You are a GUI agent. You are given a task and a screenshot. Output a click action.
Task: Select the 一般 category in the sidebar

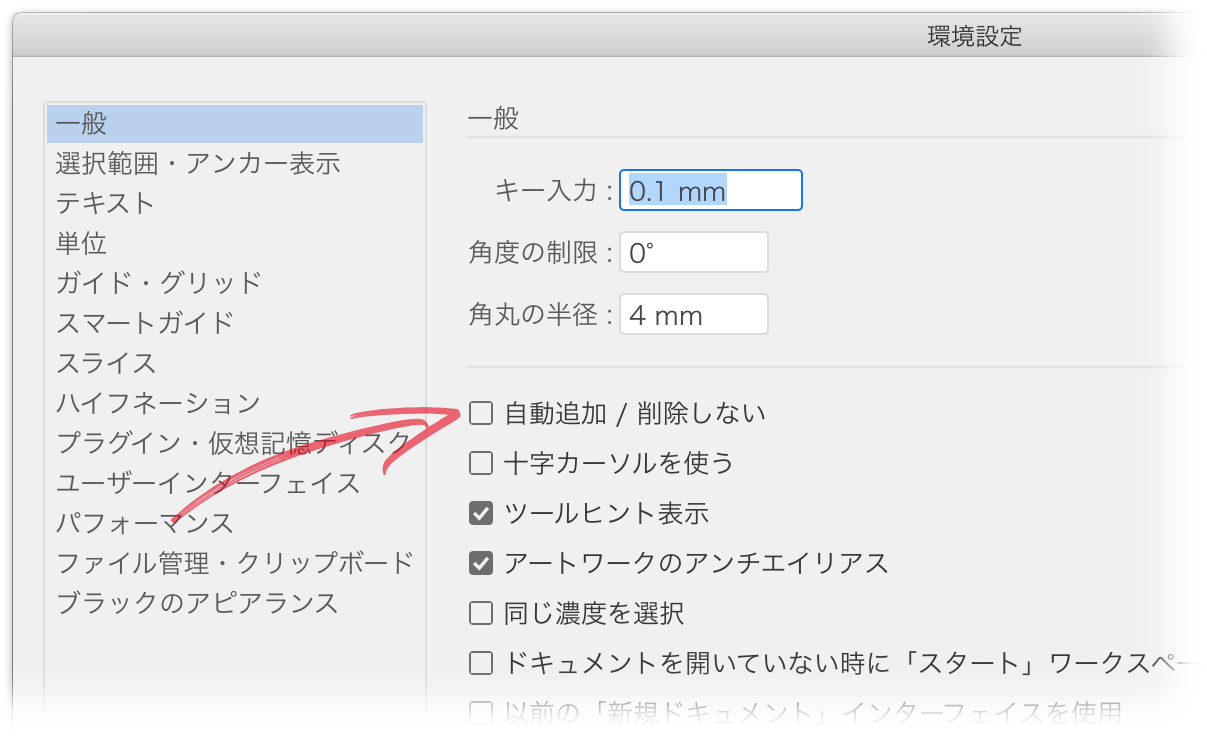(235, 123)
